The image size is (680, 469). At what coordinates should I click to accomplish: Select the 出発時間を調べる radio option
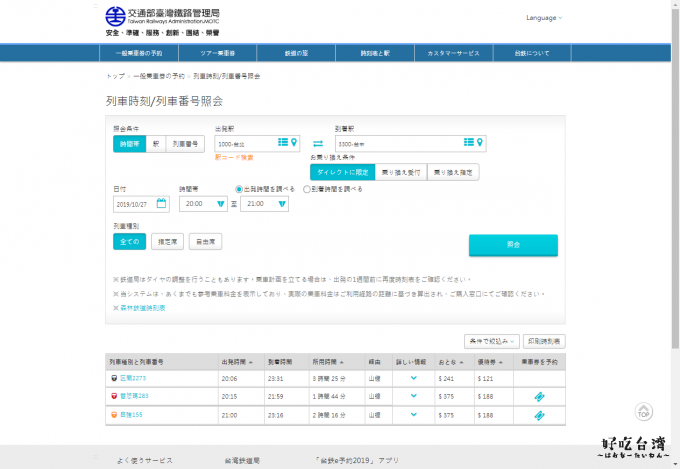coord(239,188)
